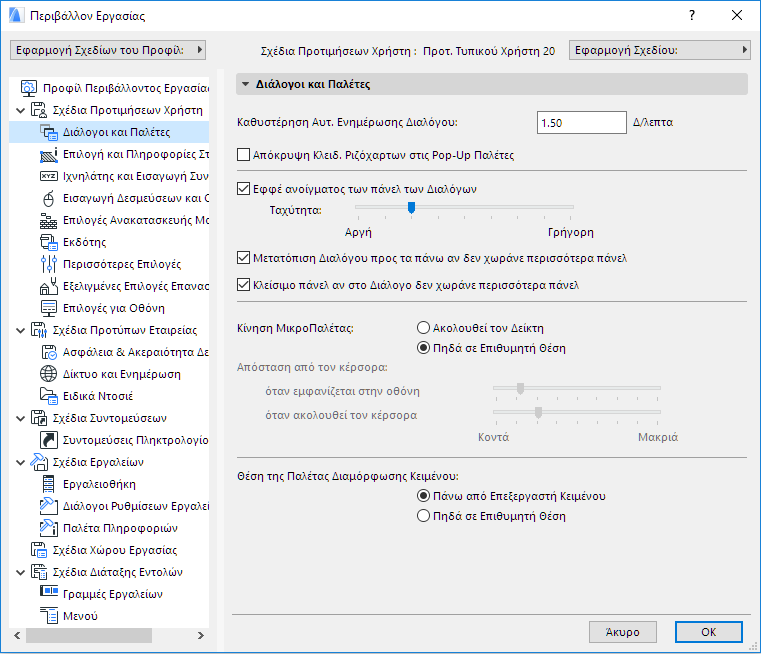Click the help question mark button

point(692,16)
